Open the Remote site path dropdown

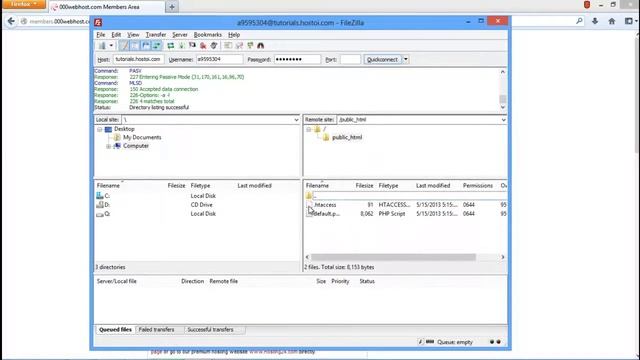503,120
